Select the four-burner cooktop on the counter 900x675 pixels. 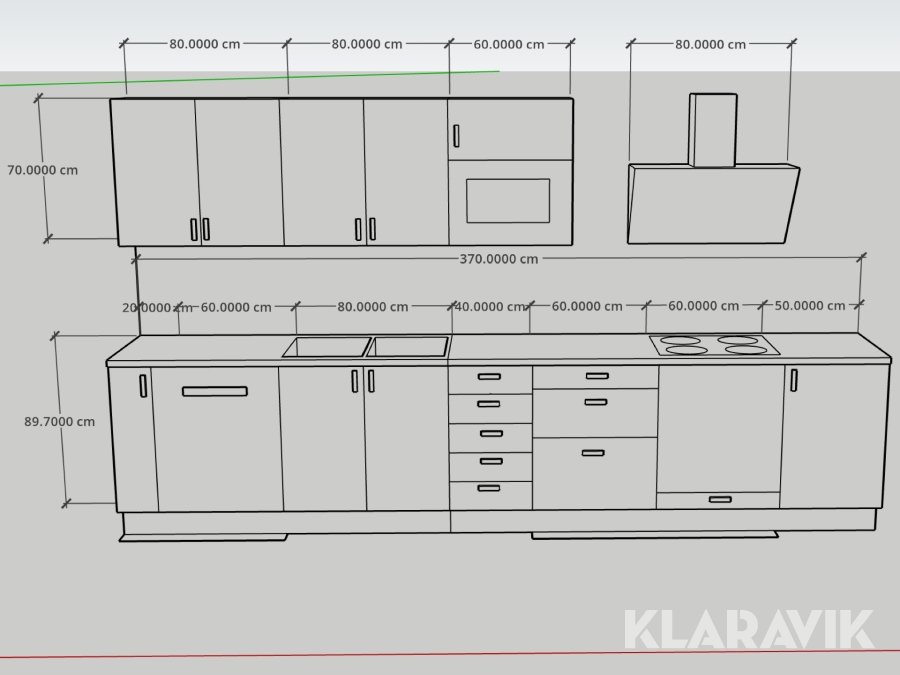coord(714,345)
